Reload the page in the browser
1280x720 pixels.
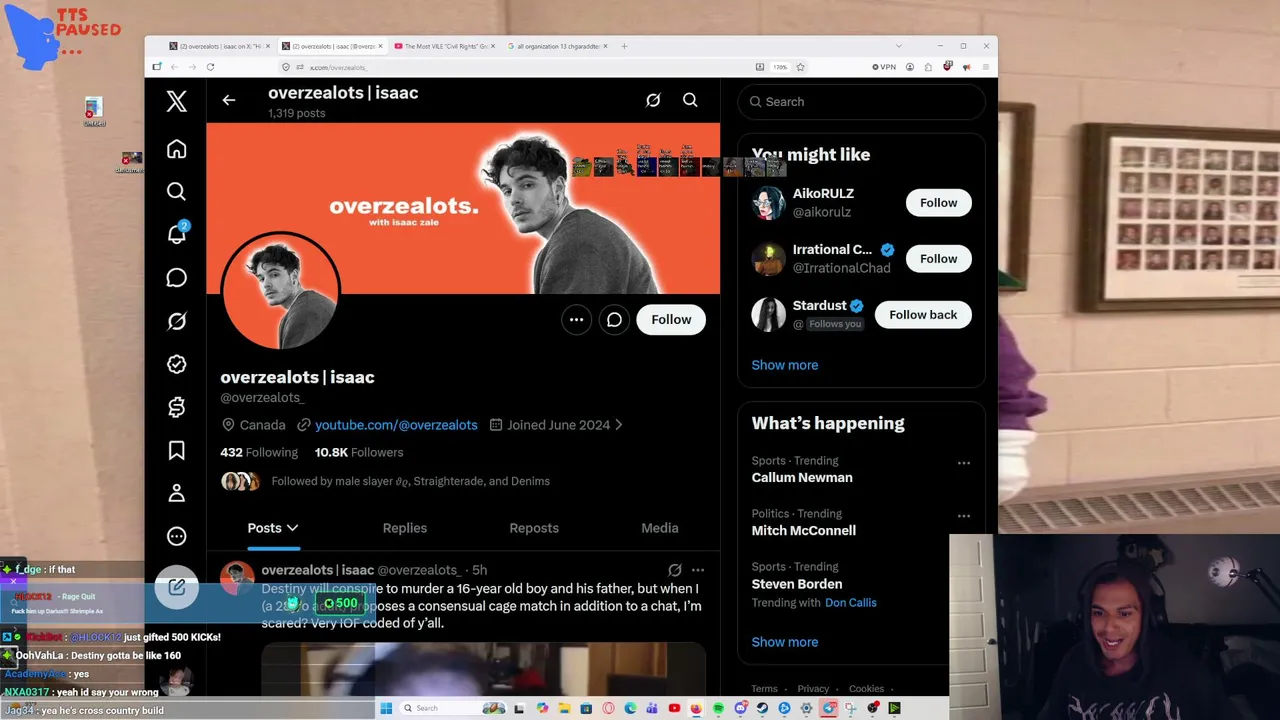210,67
